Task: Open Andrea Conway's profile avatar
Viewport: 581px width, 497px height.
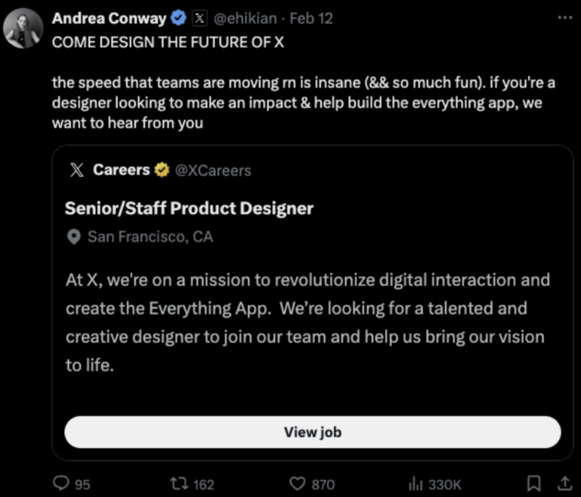Action: tap(23, 29)
